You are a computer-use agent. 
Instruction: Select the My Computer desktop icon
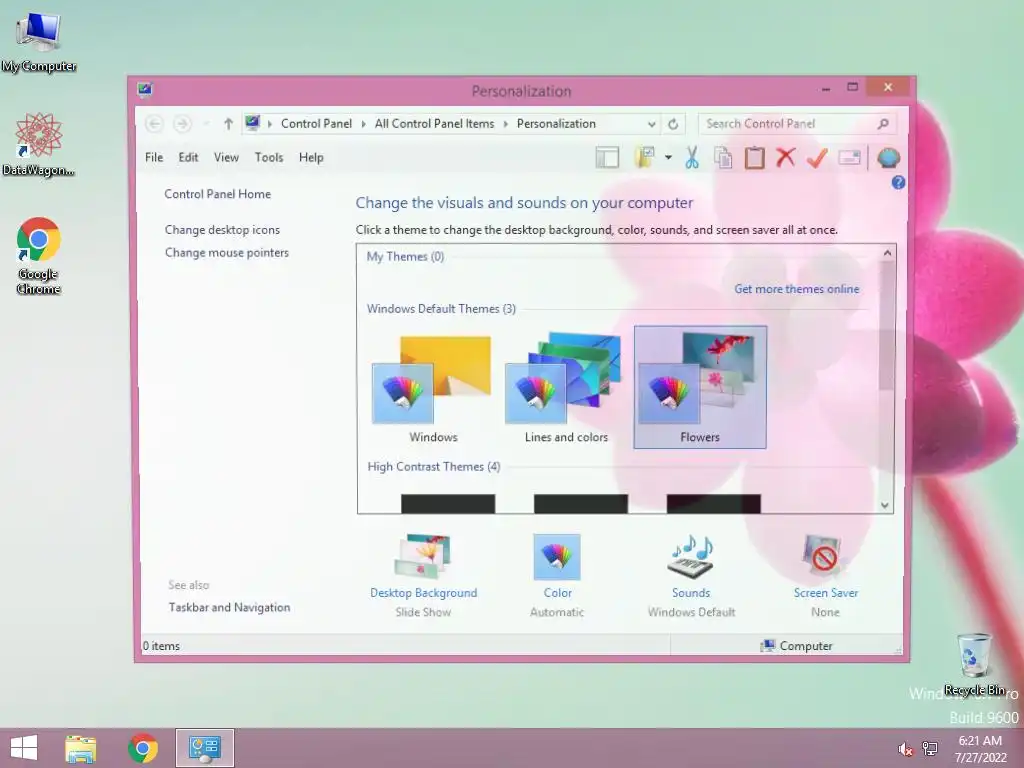pyautogui.click(x=39, y=43)
